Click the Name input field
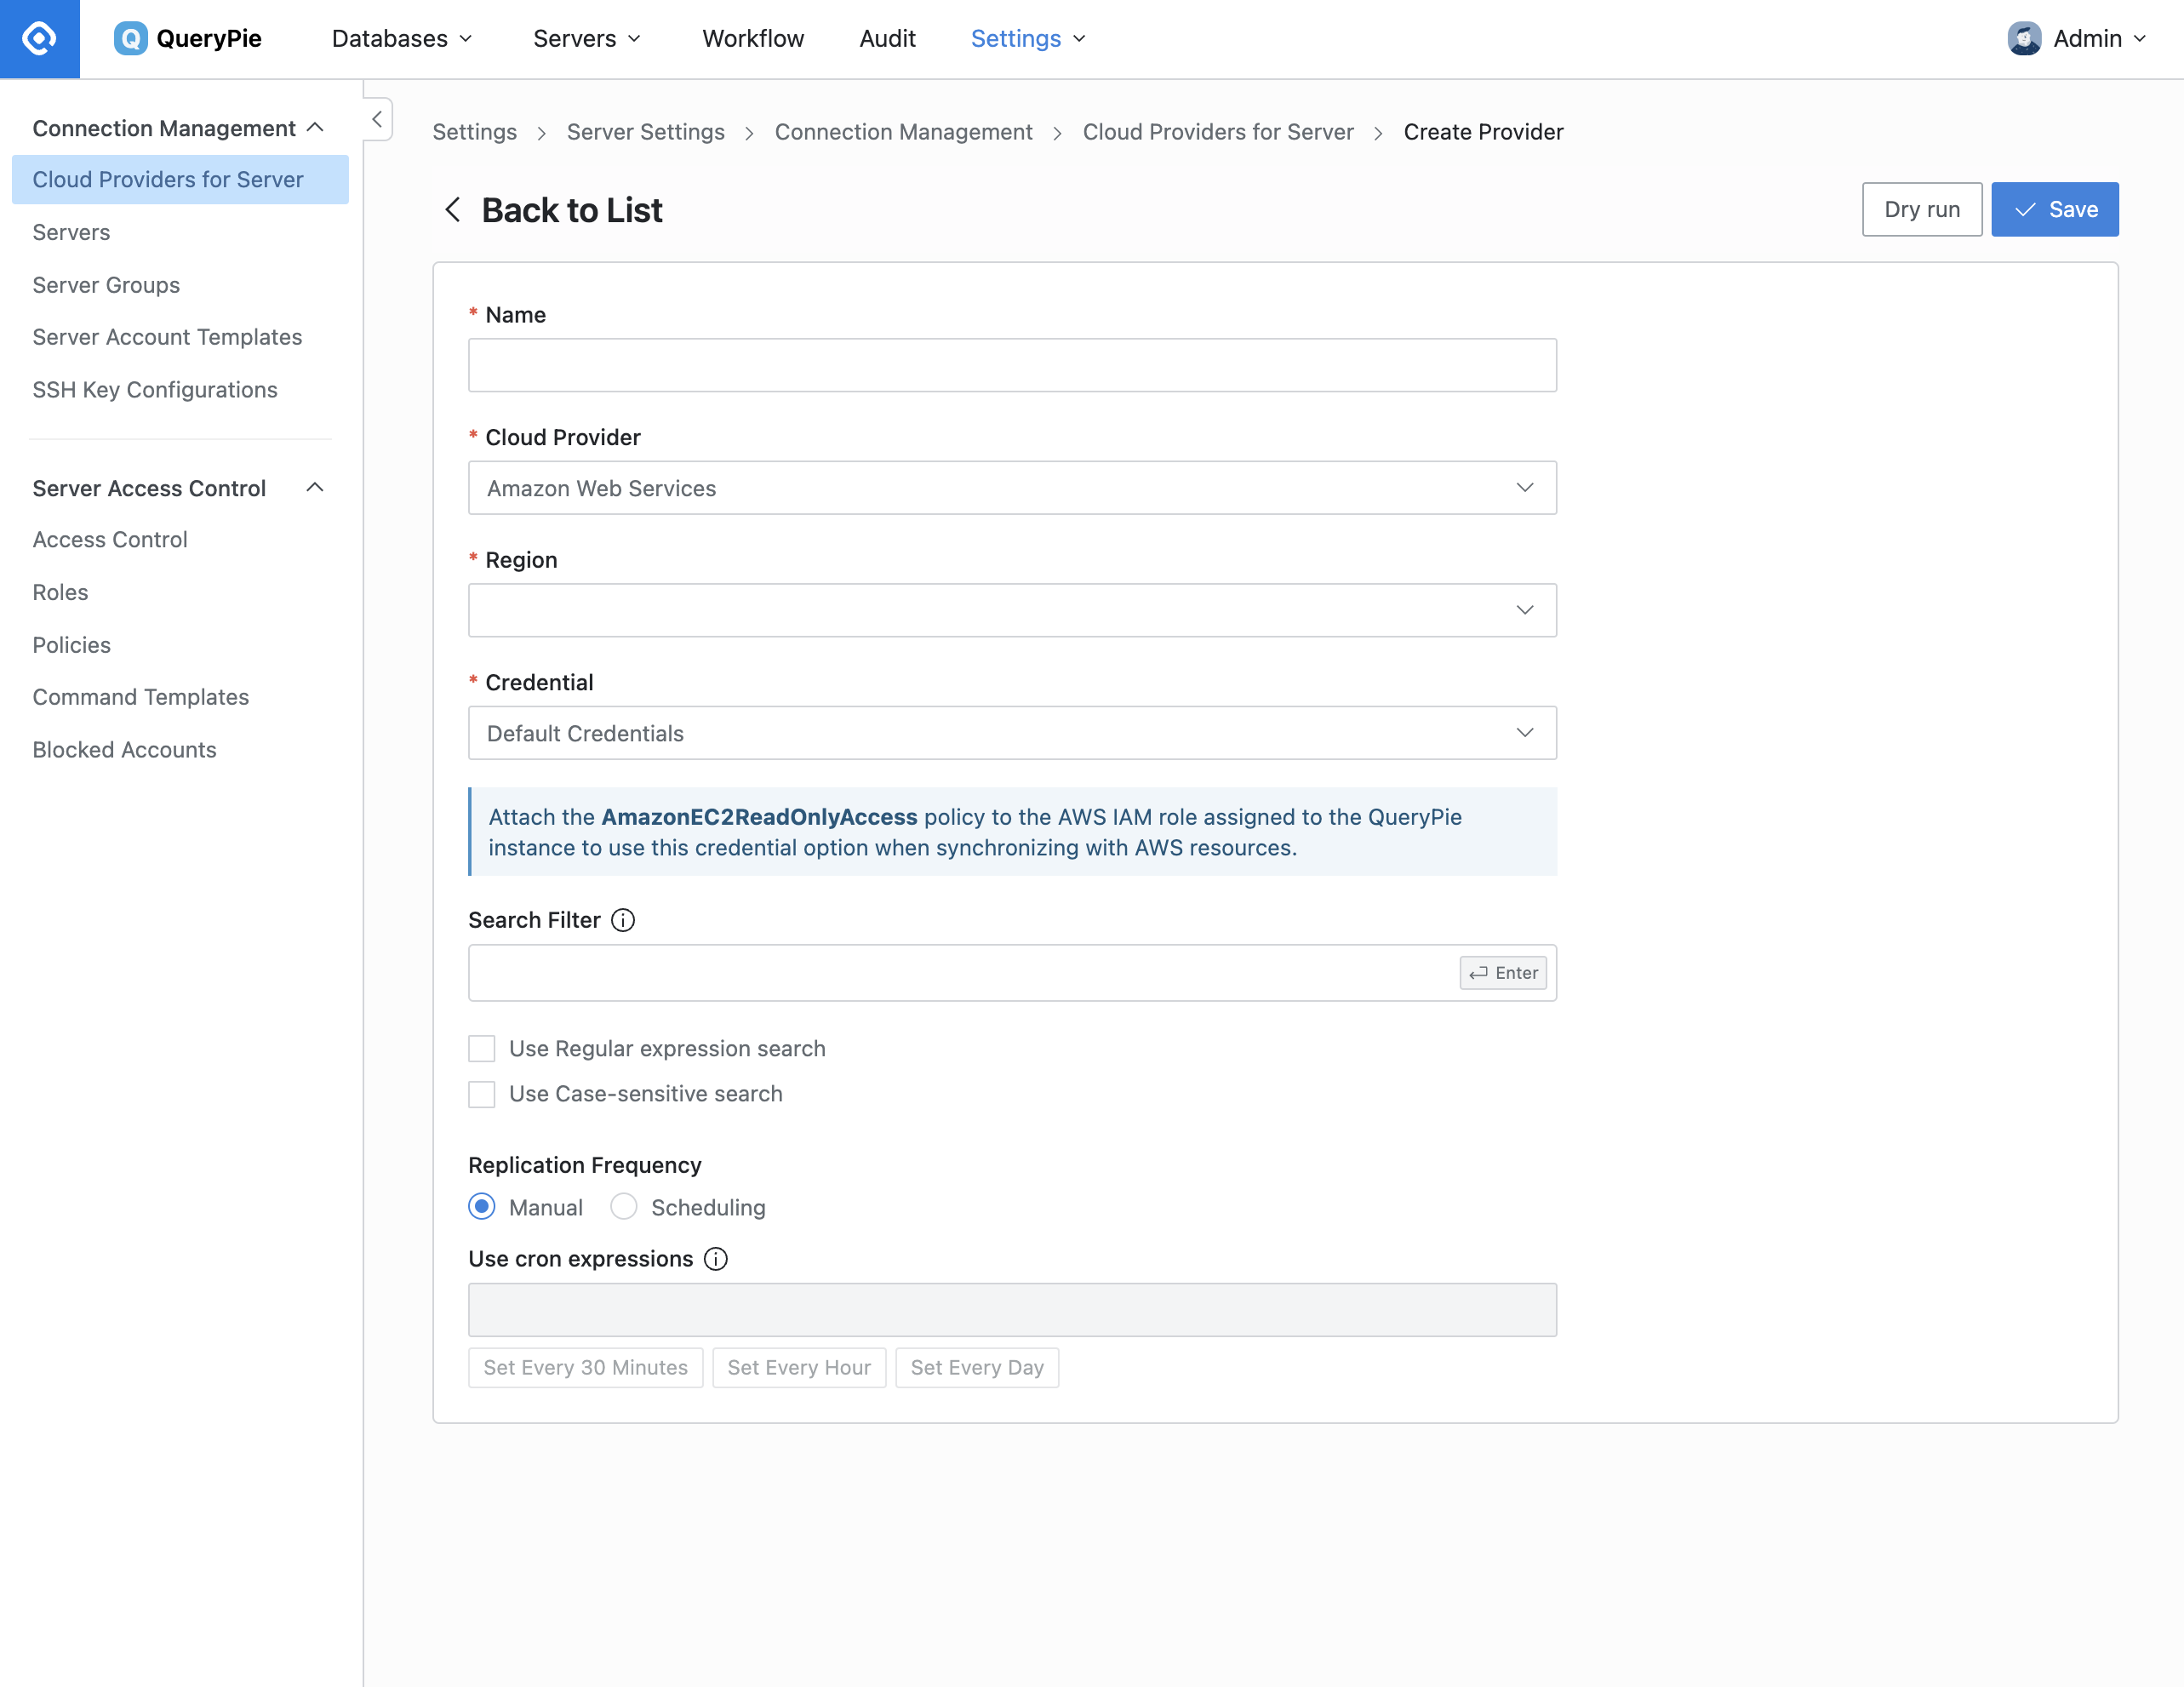 click(x=1012, y=365)
